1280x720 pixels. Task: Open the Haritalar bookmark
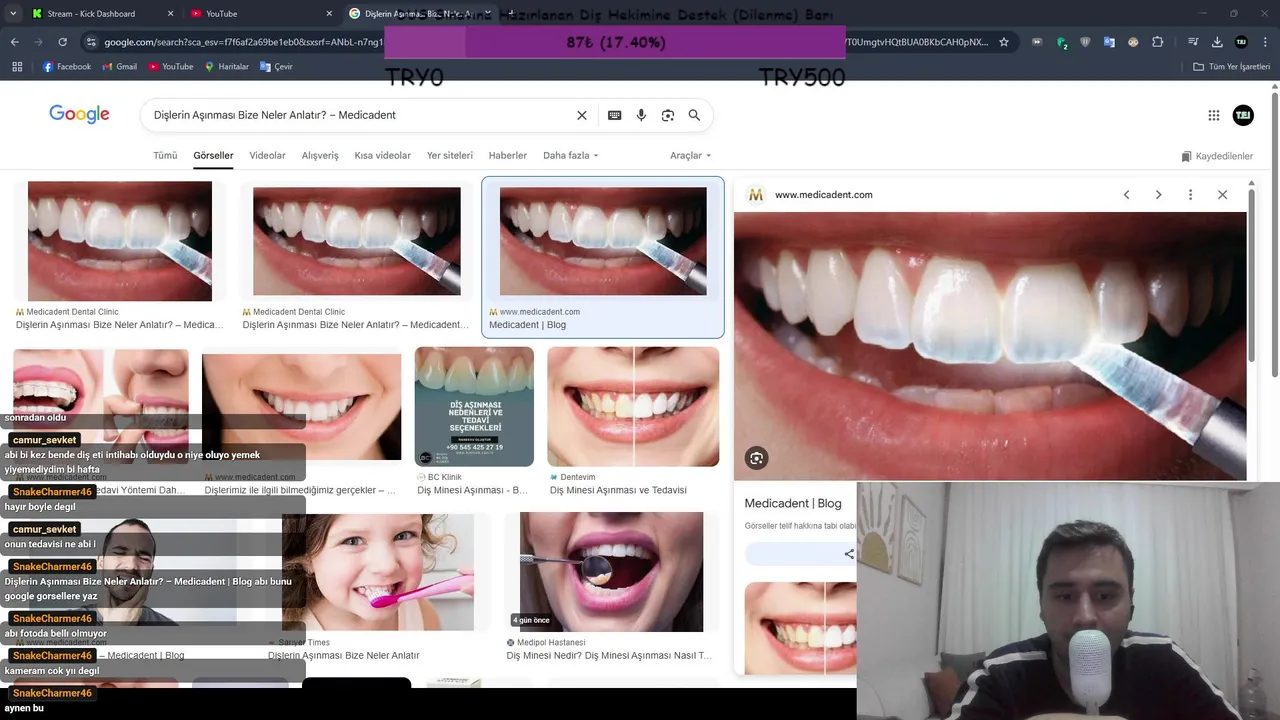[x=226, y=67]
